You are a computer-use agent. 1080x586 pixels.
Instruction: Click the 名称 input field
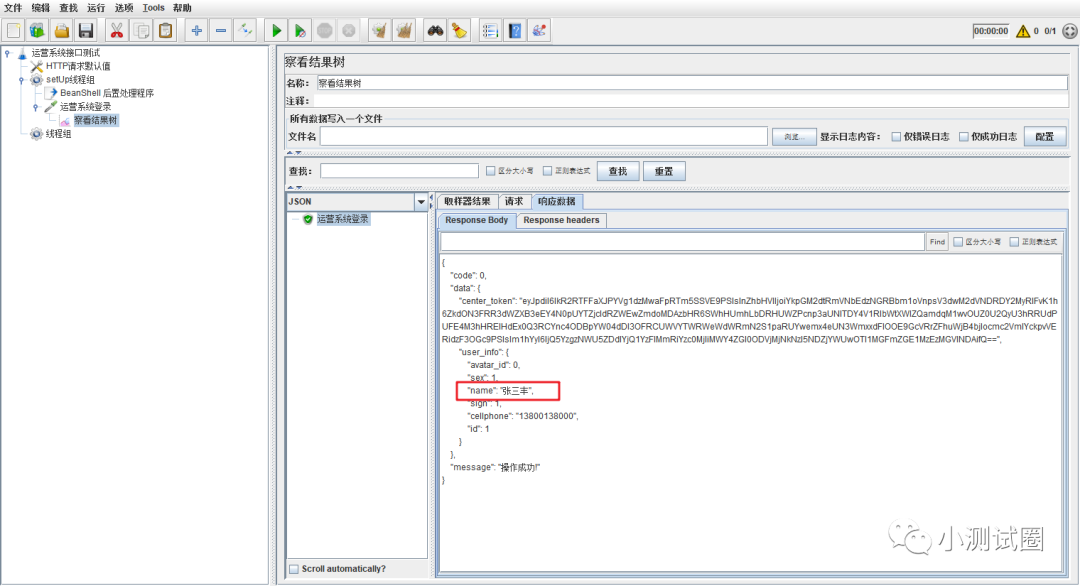click(692, 83)
